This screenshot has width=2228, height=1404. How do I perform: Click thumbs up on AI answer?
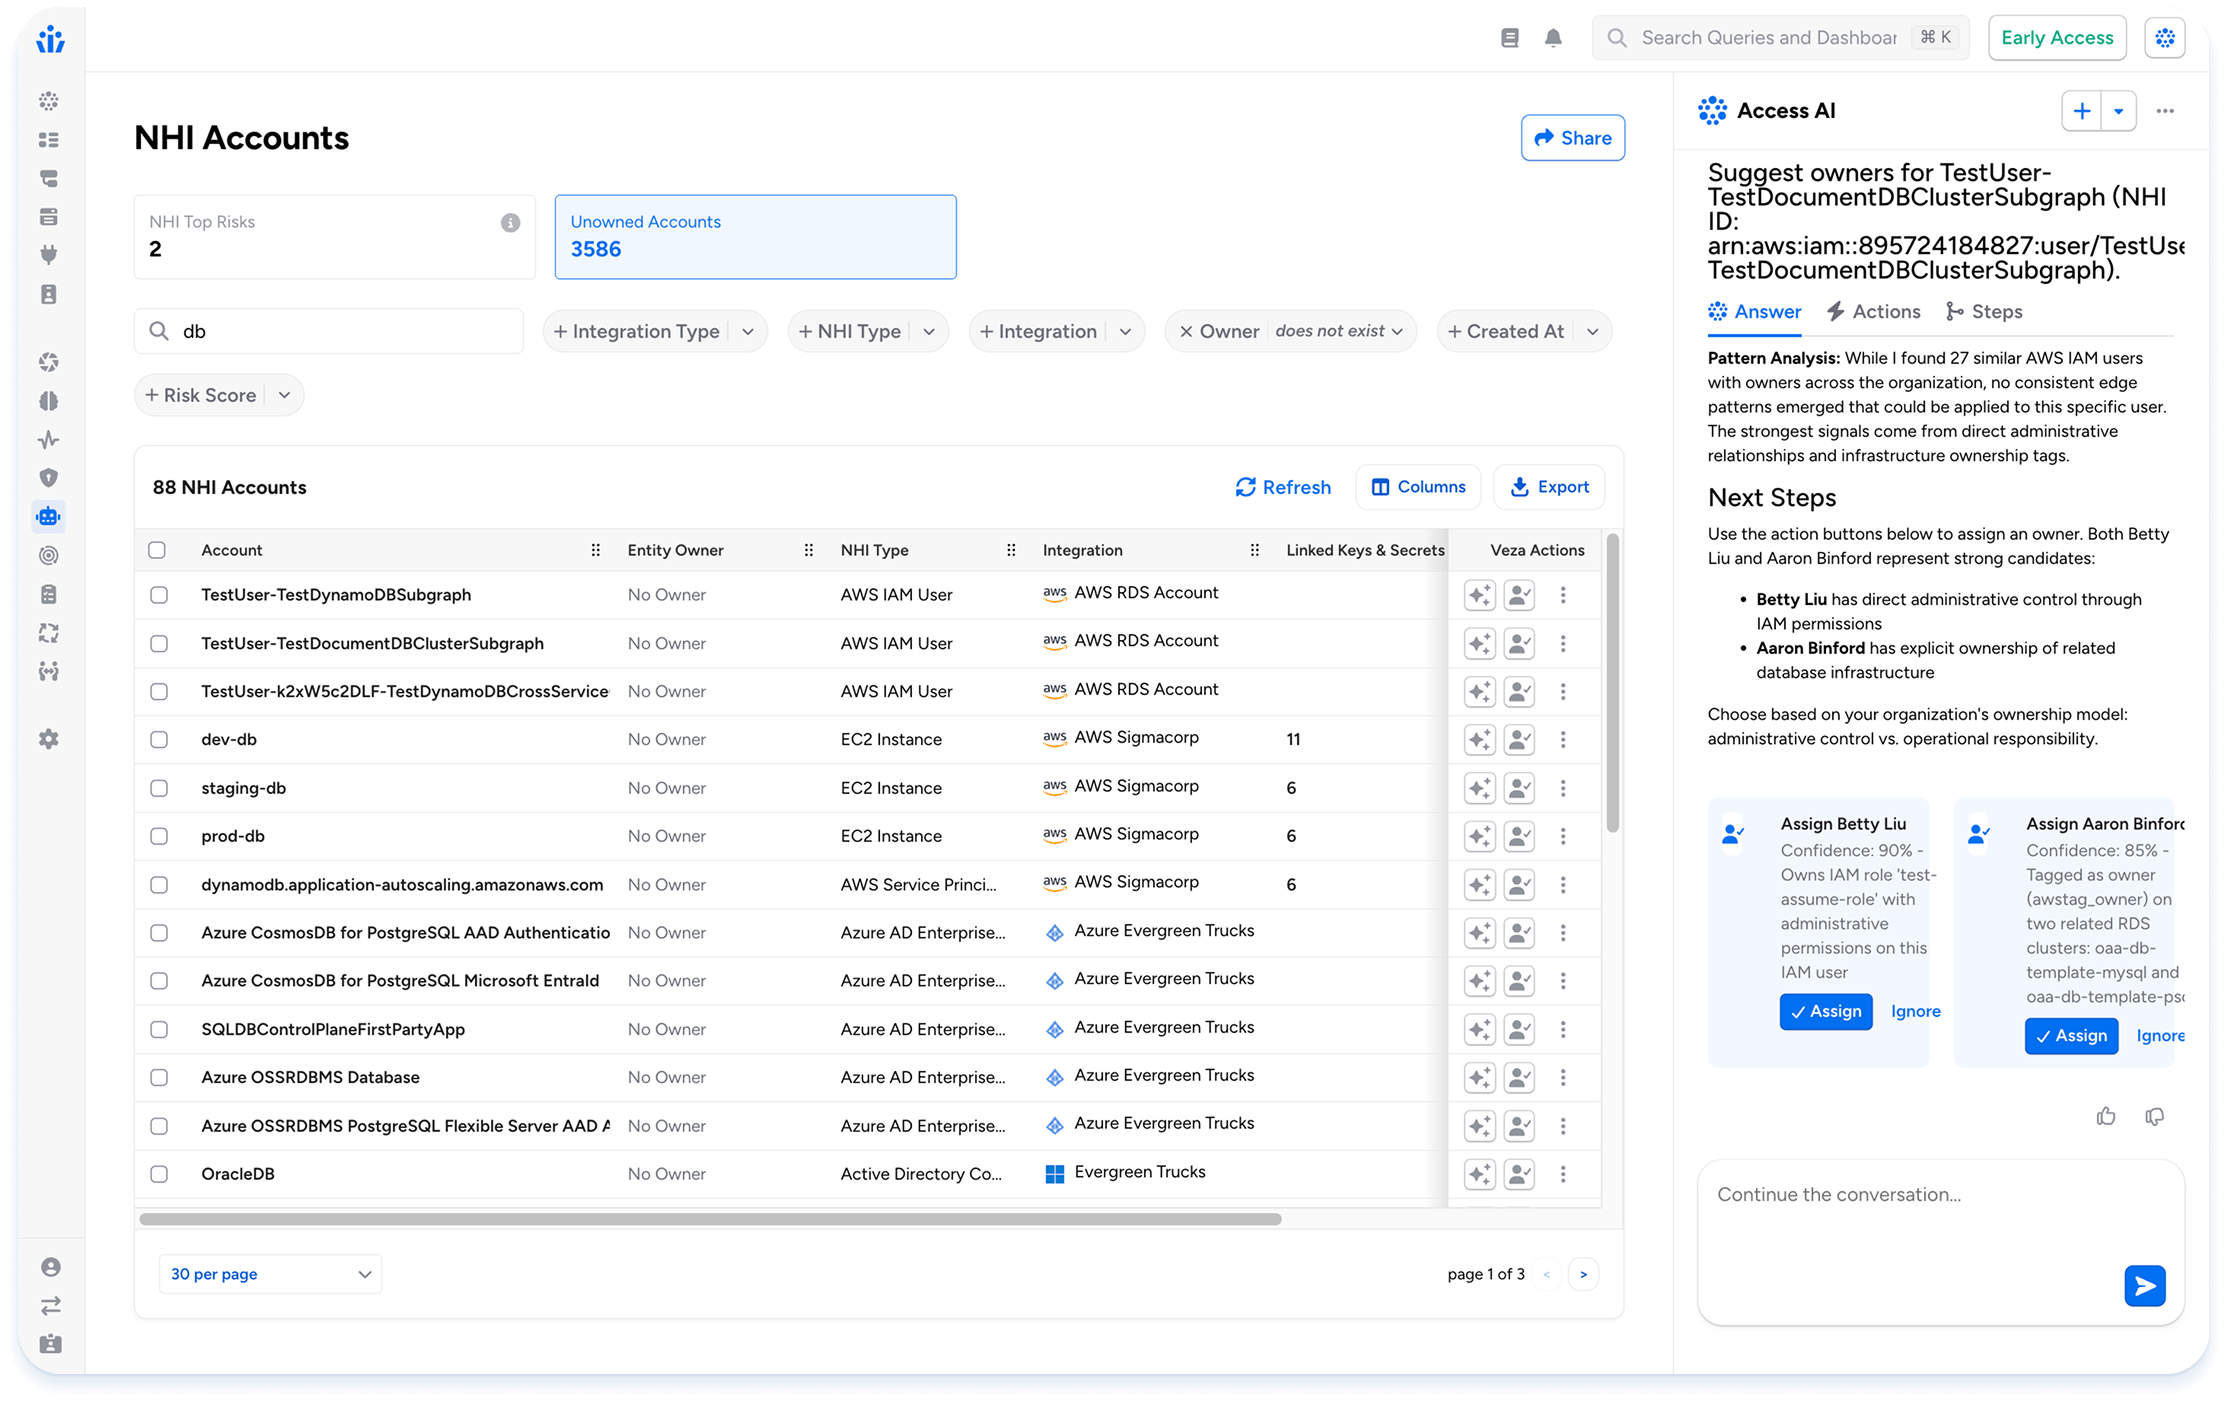pos(2106,1116)
